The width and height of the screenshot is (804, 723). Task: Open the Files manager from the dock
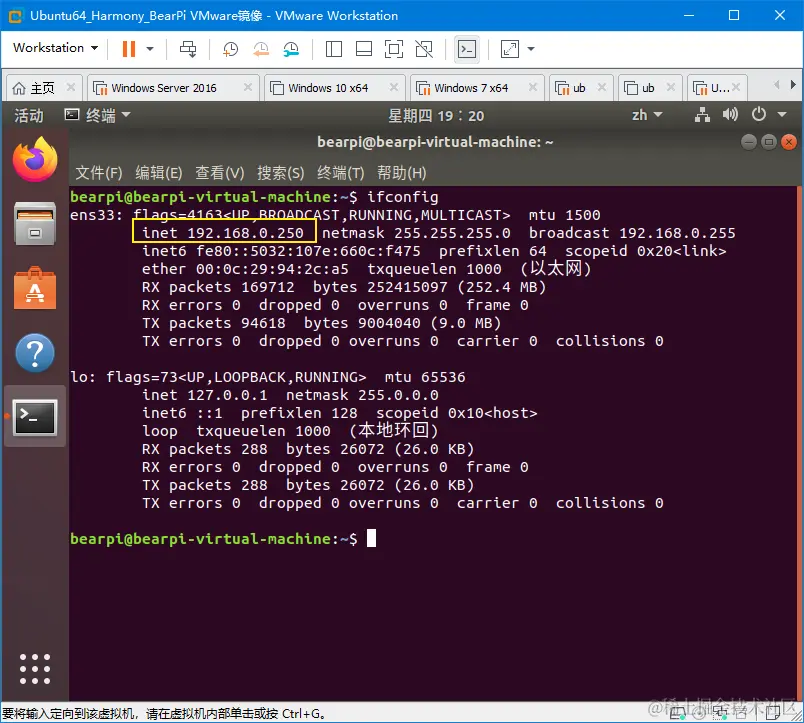coord(35,224)
